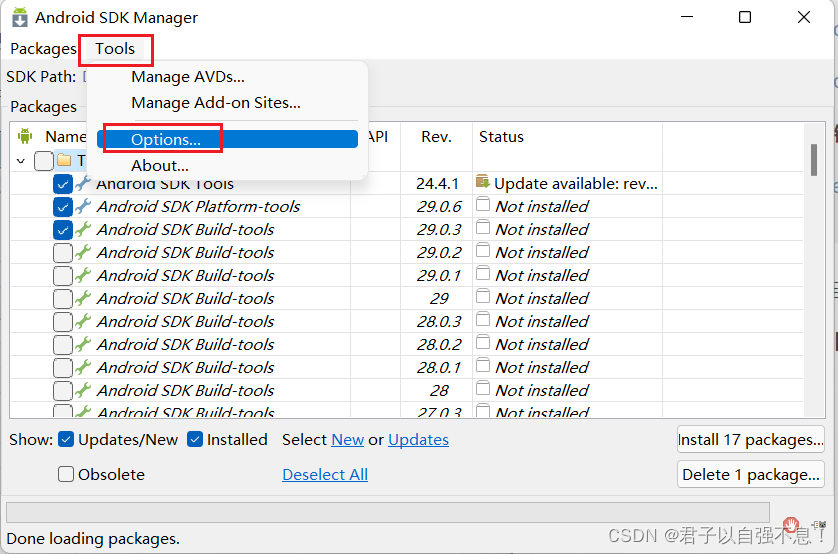838x554 pixels.
Task: Click the New link
Action: point(347,440)
